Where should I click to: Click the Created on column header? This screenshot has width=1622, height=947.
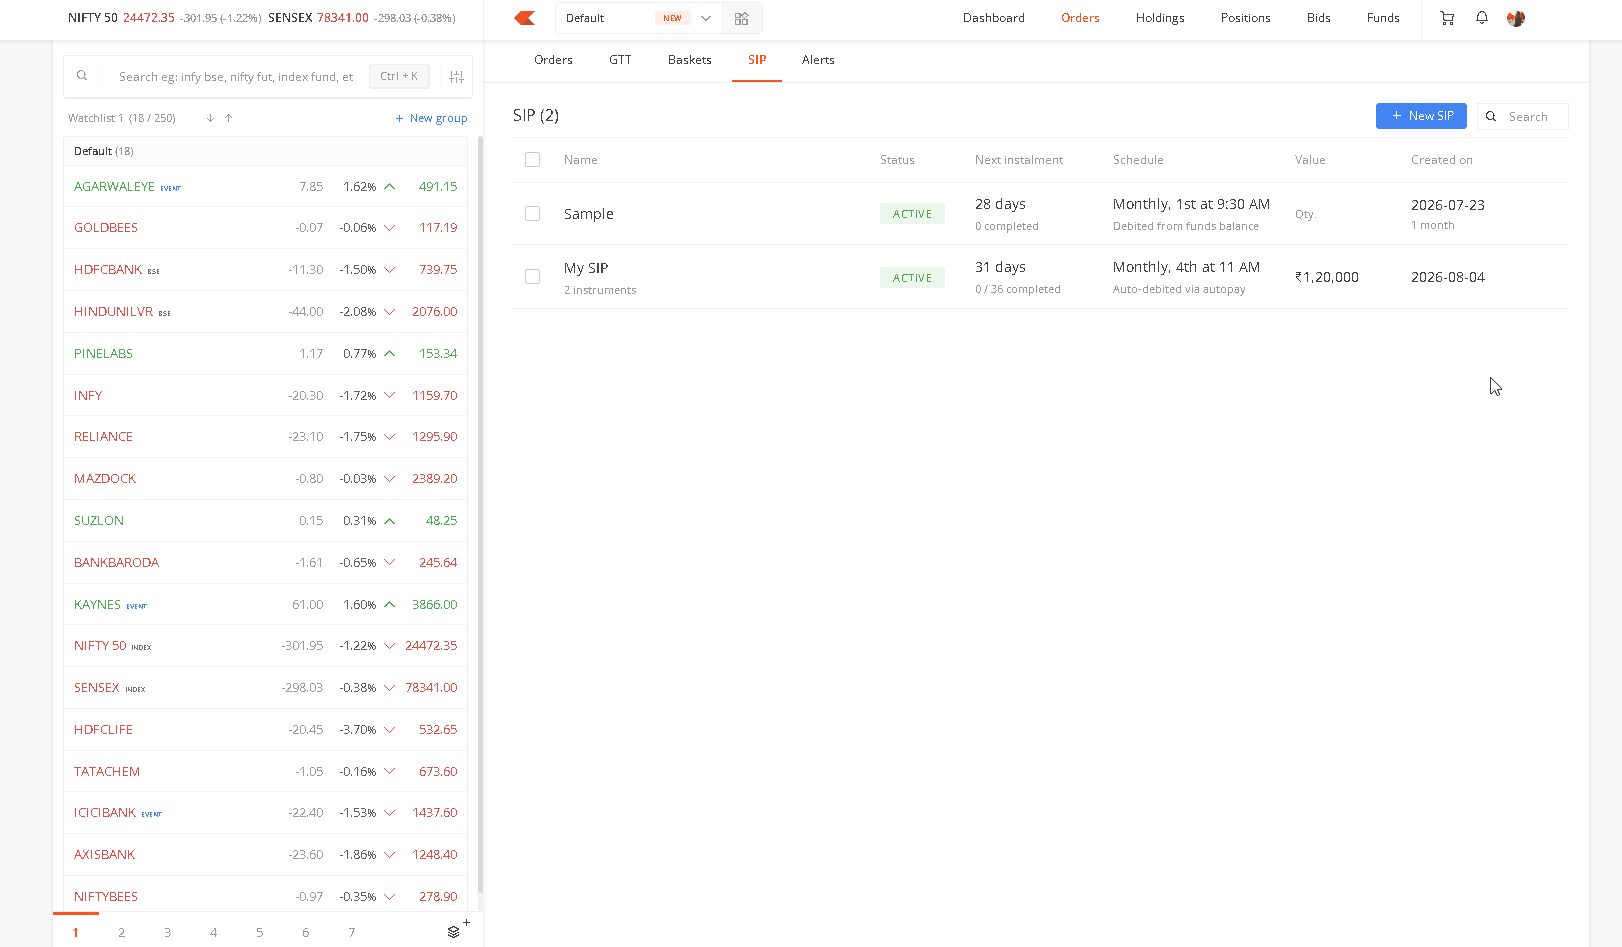[1442, 160]
